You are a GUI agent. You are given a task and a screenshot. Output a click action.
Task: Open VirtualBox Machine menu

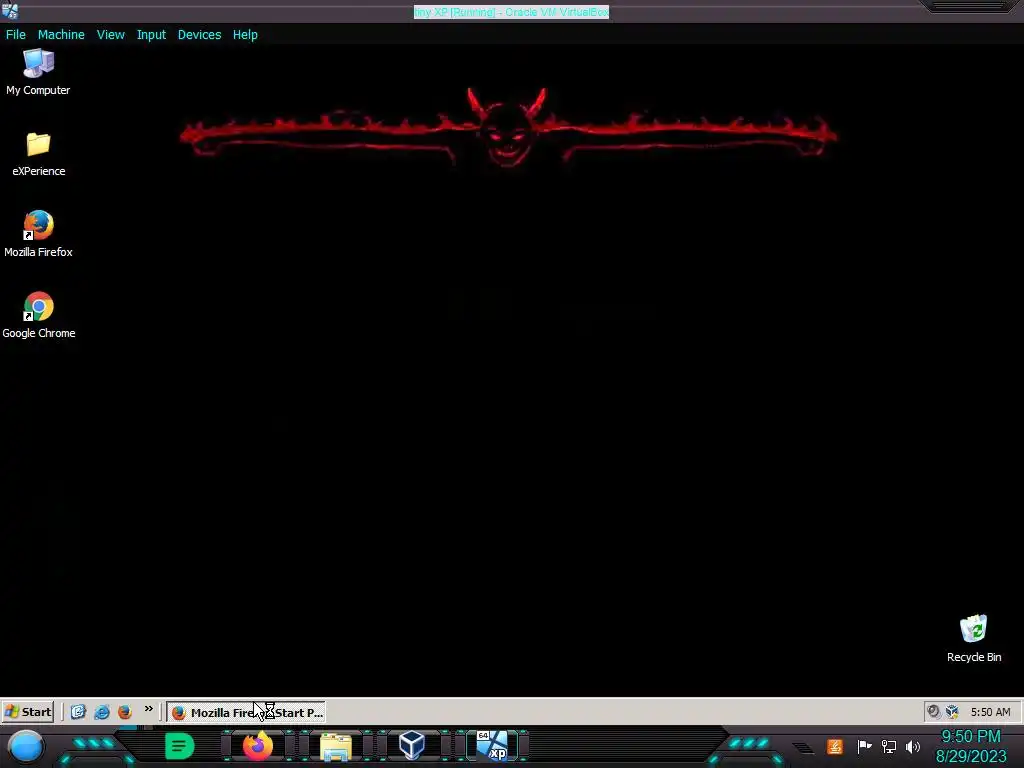click(x=61, y=35)
